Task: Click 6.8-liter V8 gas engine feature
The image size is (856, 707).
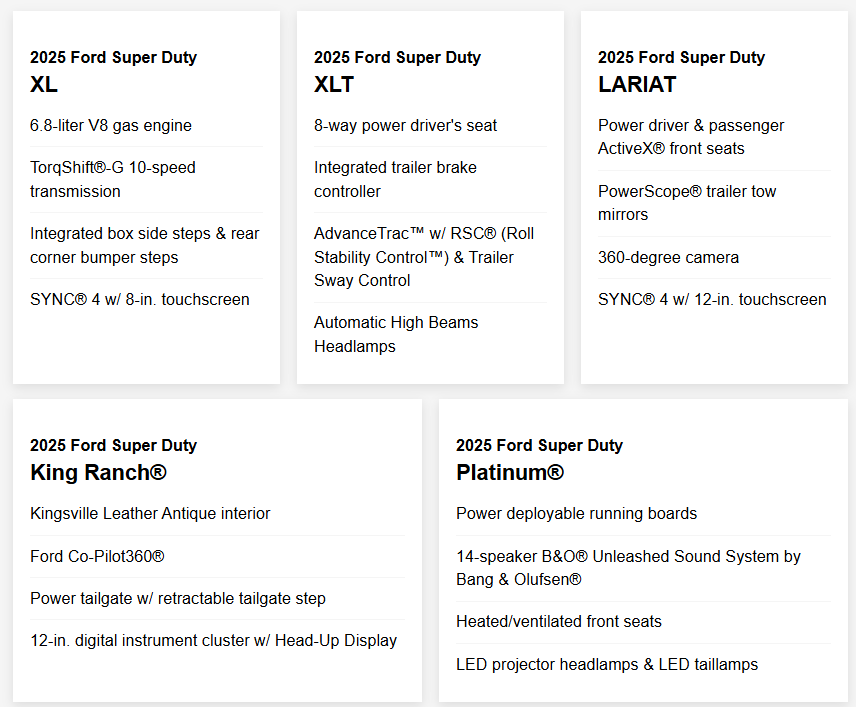Action: click(x=111, y=125)
